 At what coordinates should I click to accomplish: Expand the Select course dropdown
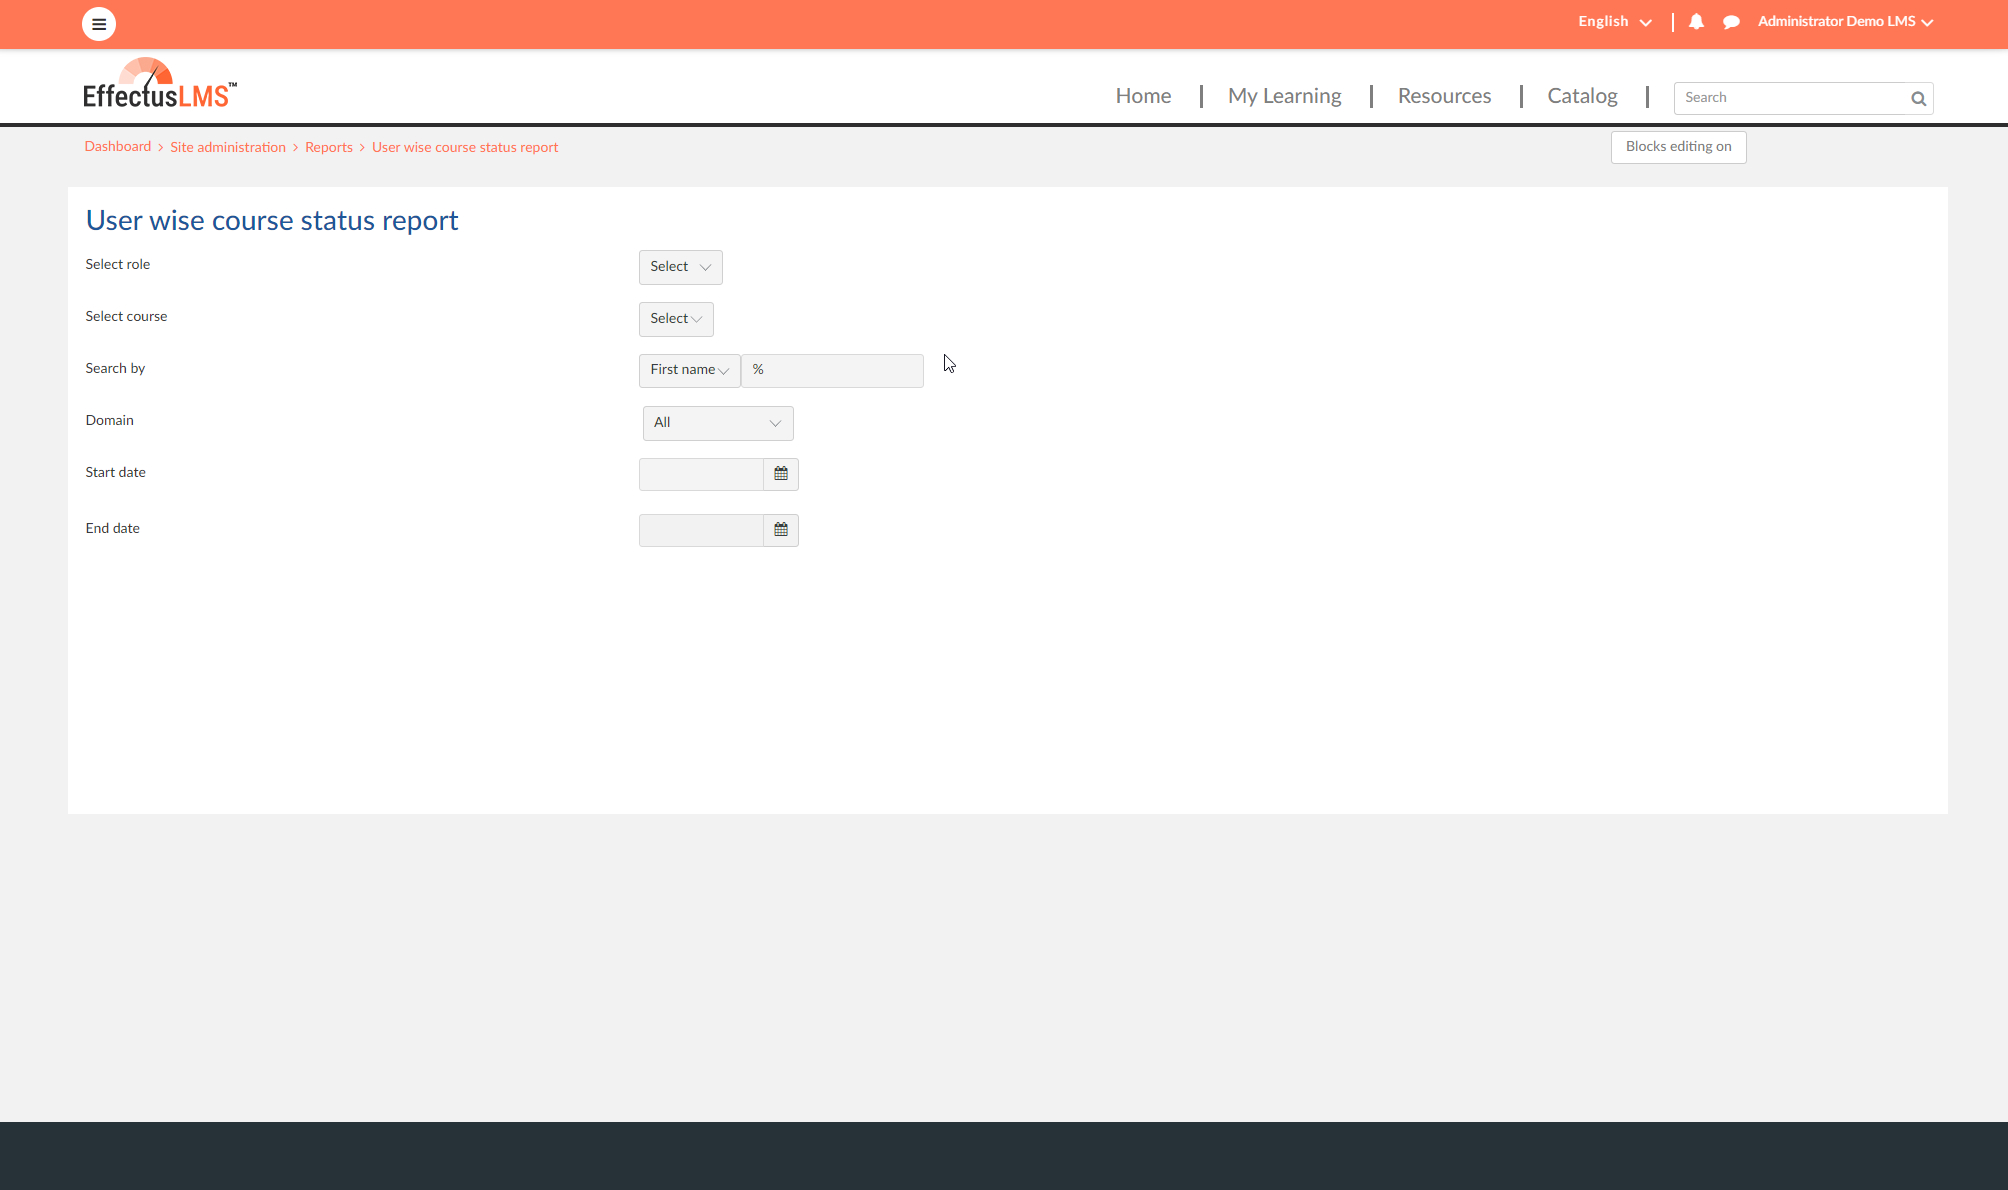coord(676,319)
